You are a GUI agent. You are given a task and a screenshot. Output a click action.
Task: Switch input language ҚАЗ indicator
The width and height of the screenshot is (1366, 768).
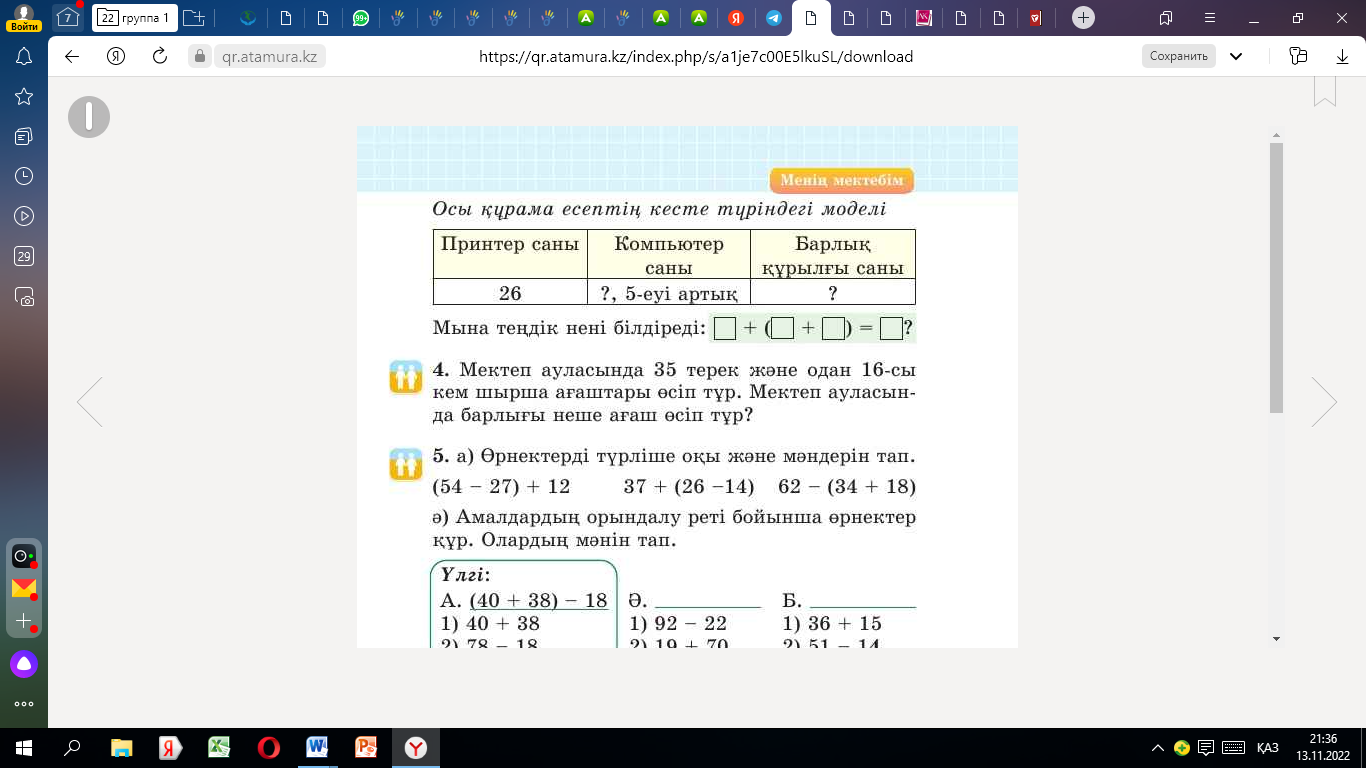click(1268, 747)
